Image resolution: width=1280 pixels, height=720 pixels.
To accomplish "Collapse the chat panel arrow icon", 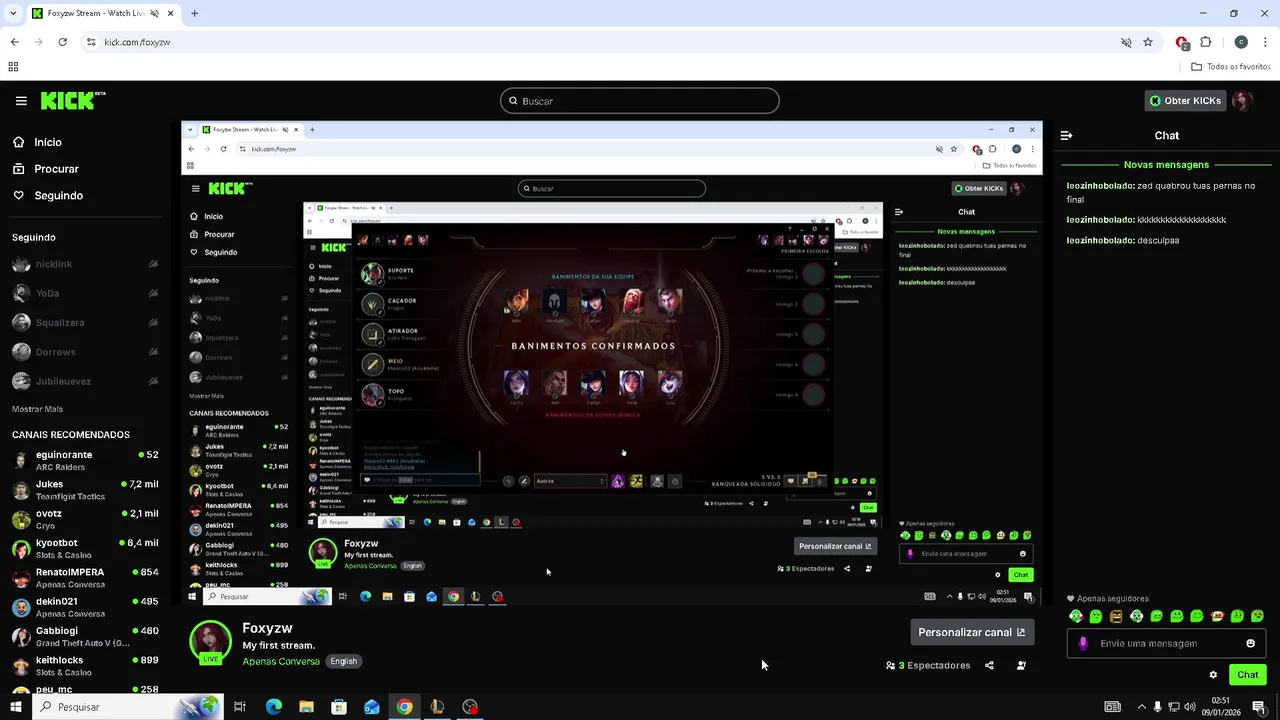I will [x=1066, y=135].
